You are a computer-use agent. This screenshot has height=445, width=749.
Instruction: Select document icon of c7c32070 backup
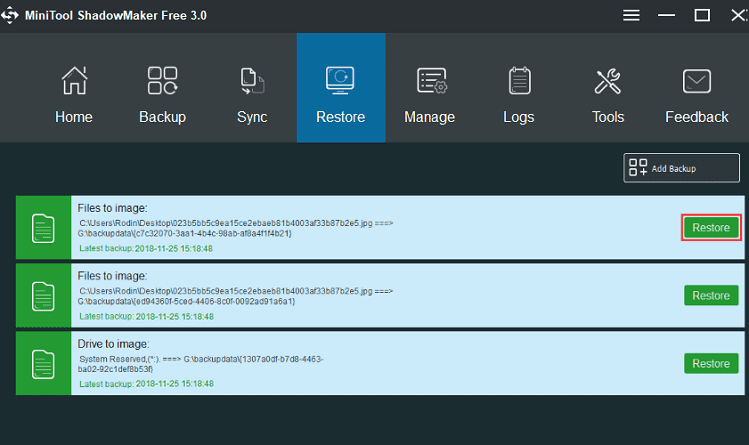click(43, 228)
